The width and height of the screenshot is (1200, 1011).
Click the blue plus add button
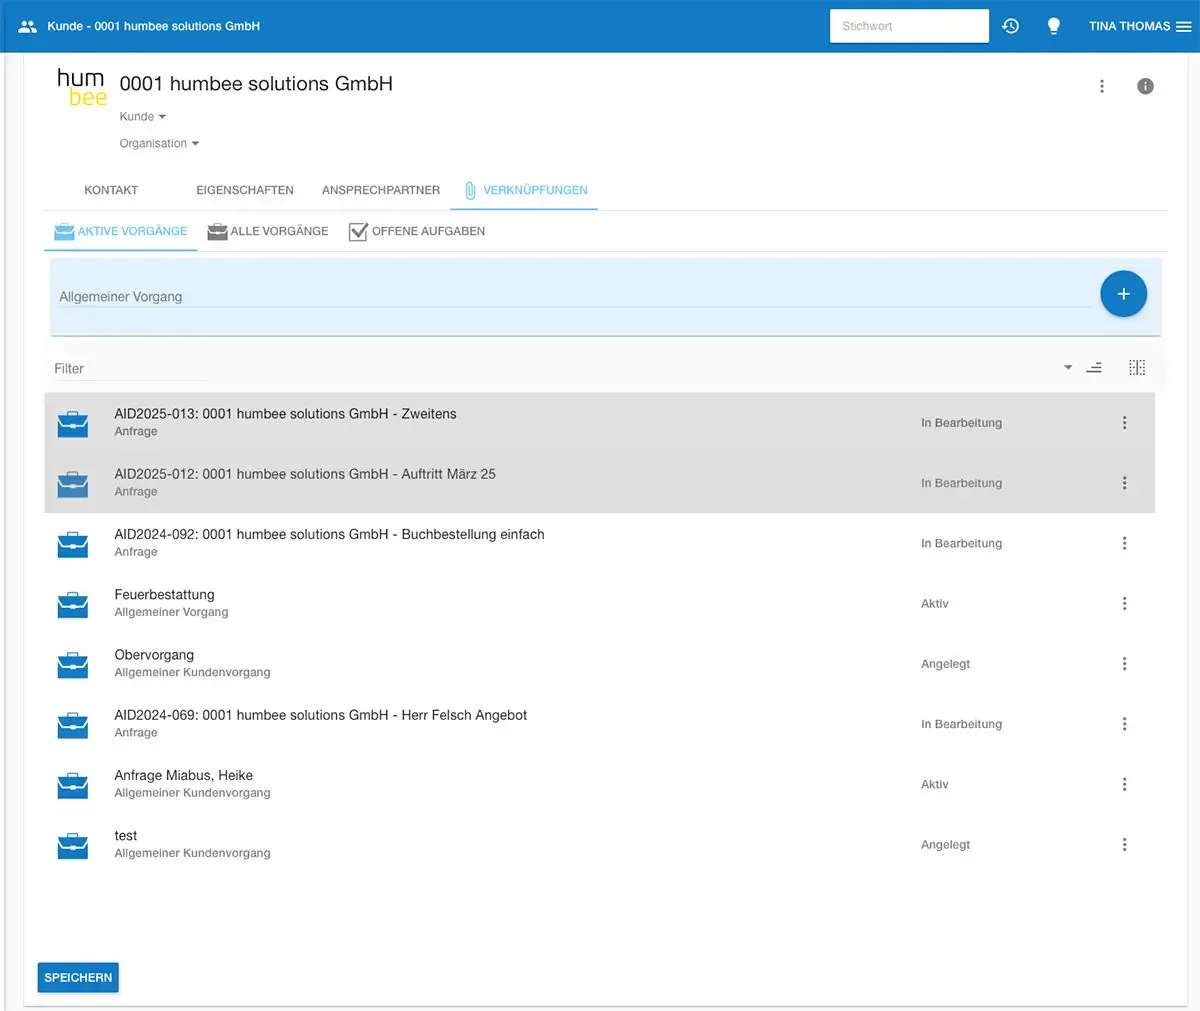tap(1123, 294)
